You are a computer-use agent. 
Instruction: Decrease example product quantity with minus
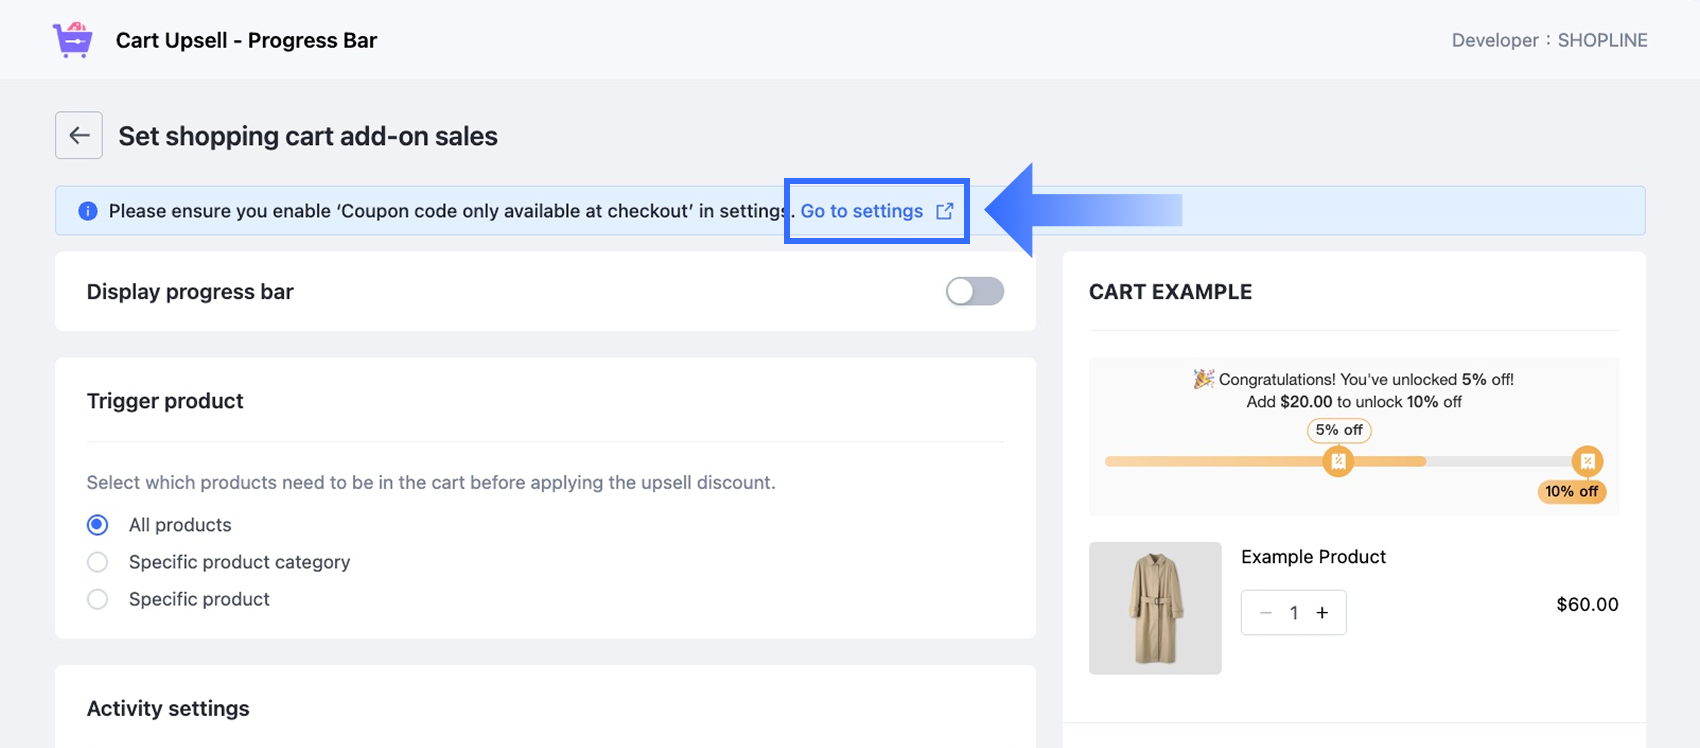click(x=1266, y=613)
